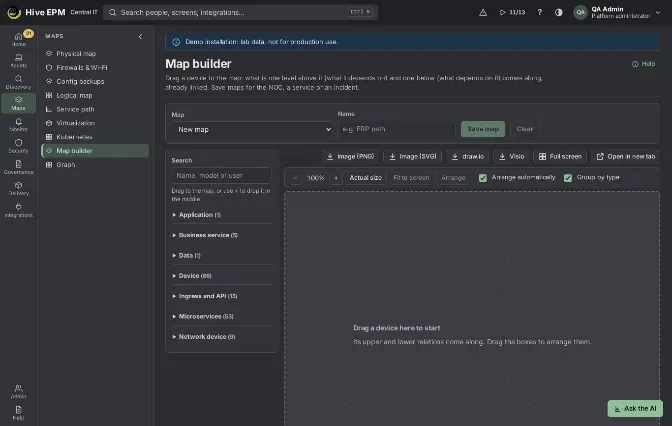Click Fit to screen

(411, 178)
